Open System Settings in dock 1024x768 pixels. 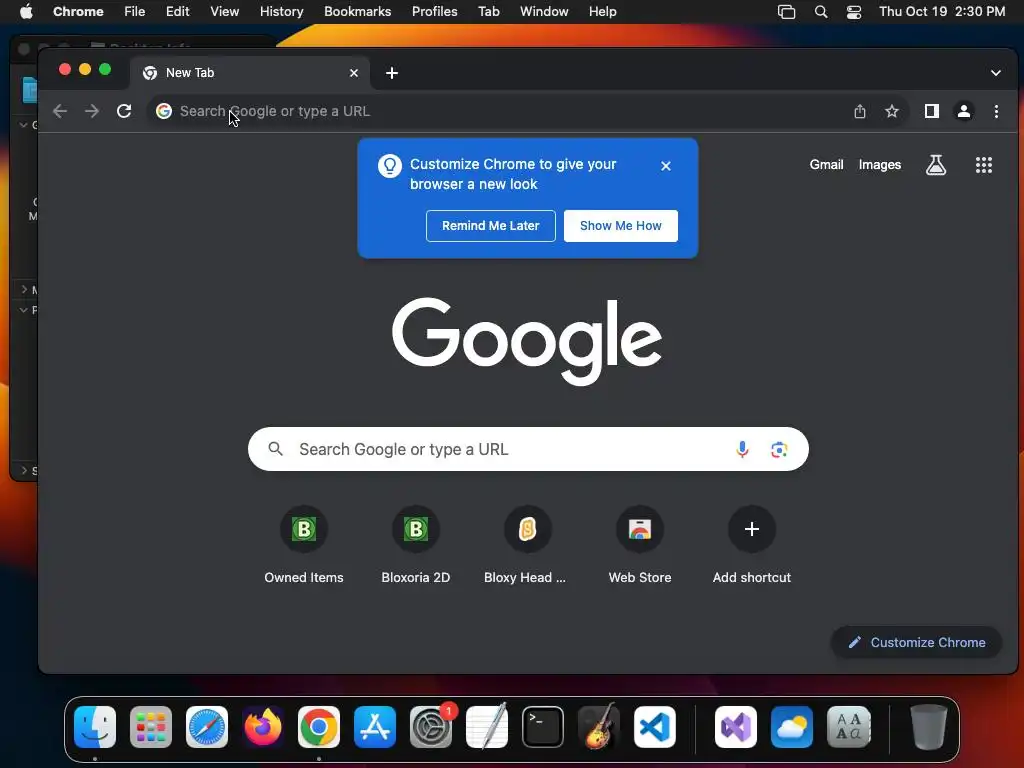431,727
